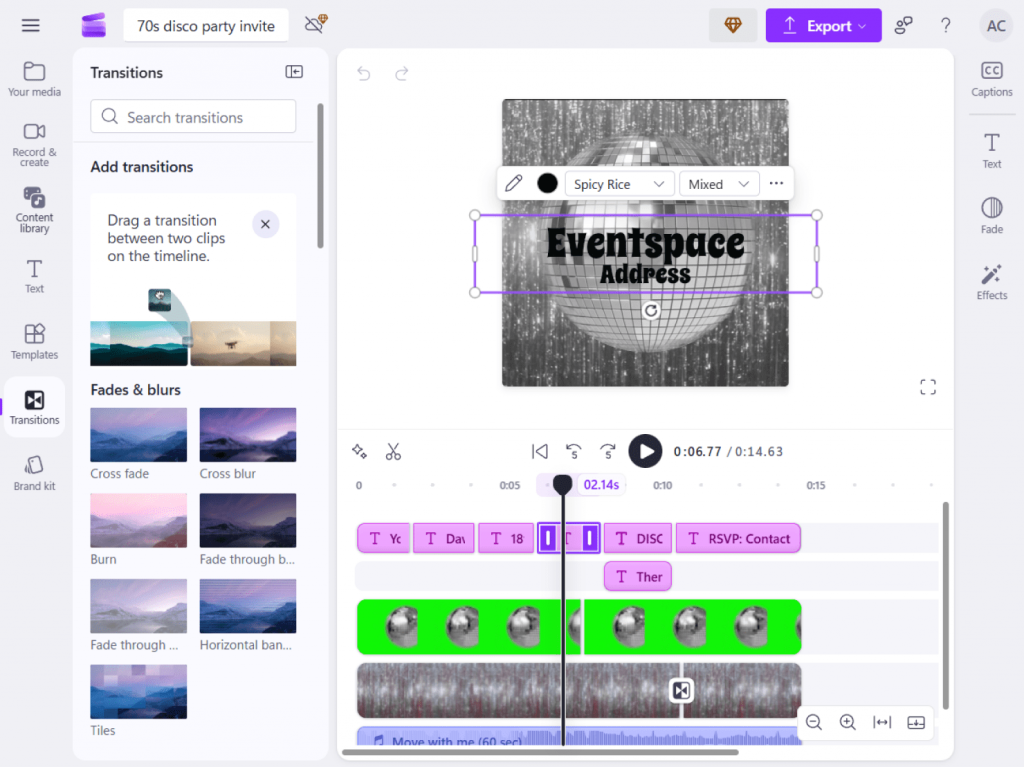The width and height of the screenshot is (1024, 767).
Task: Click the 0:10 mark on timeline ruler
Action: point(662,485)
